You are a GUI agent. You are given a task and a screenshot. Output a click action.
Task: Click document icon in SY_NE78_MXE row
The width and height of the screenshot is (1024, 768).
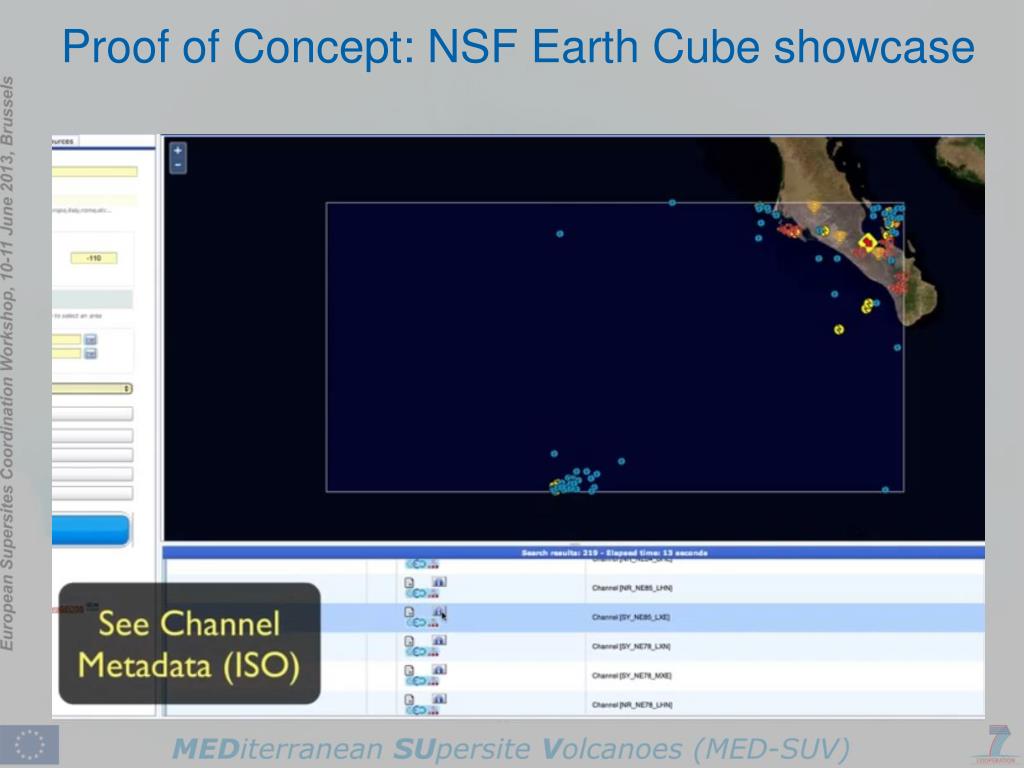pyautogui.click(x=409, y=670)
